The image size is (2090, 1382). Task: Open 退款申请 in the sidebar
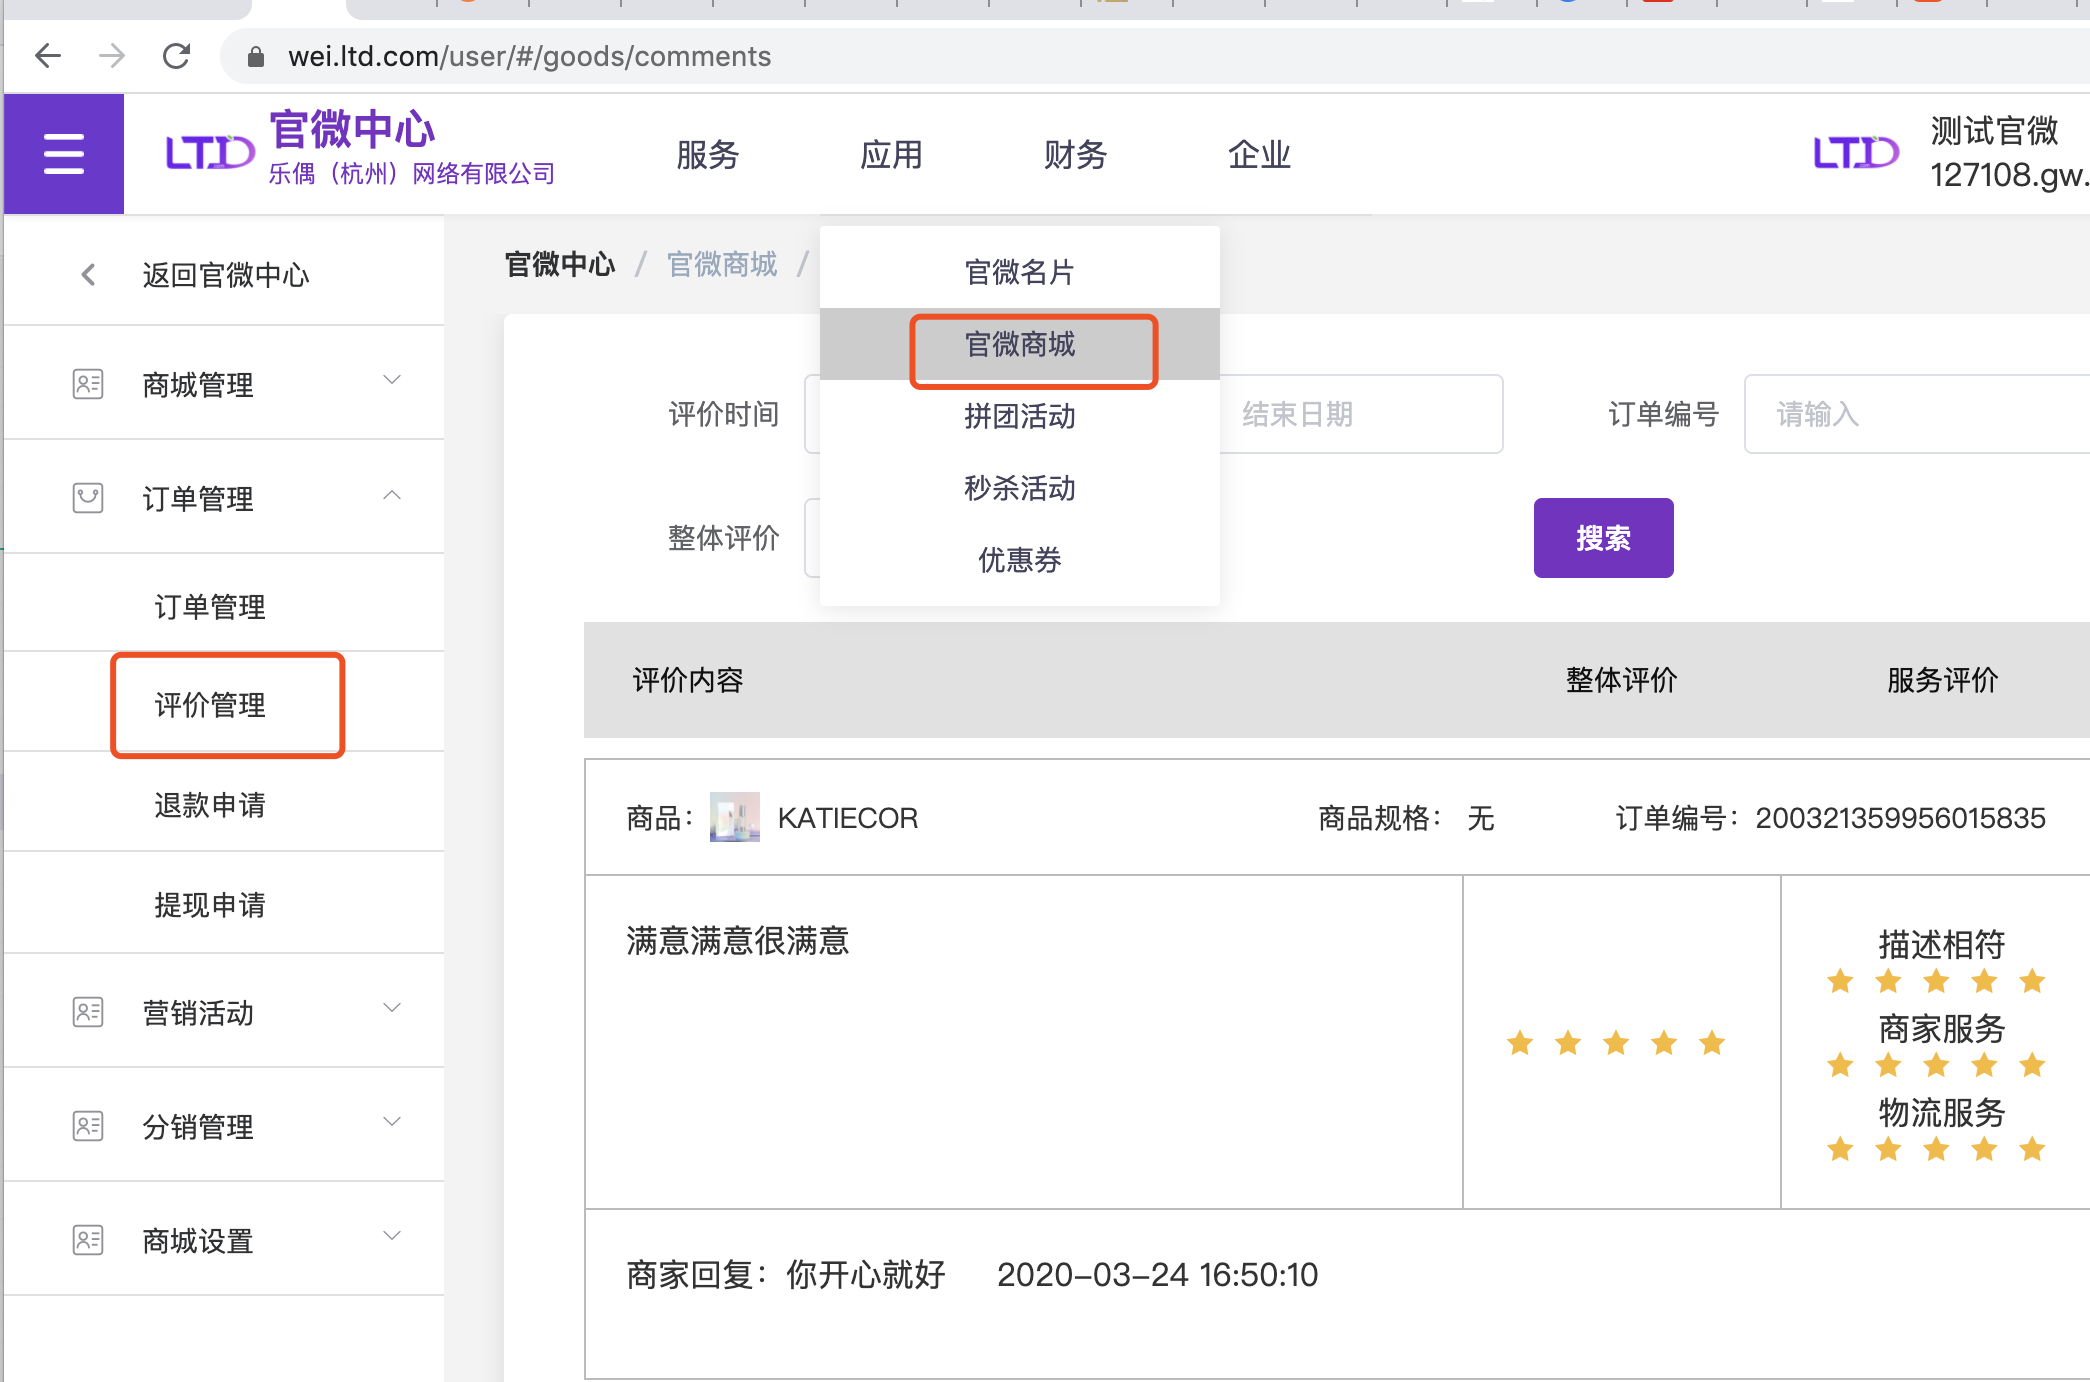pyautogui.click(x=210, y=805)
